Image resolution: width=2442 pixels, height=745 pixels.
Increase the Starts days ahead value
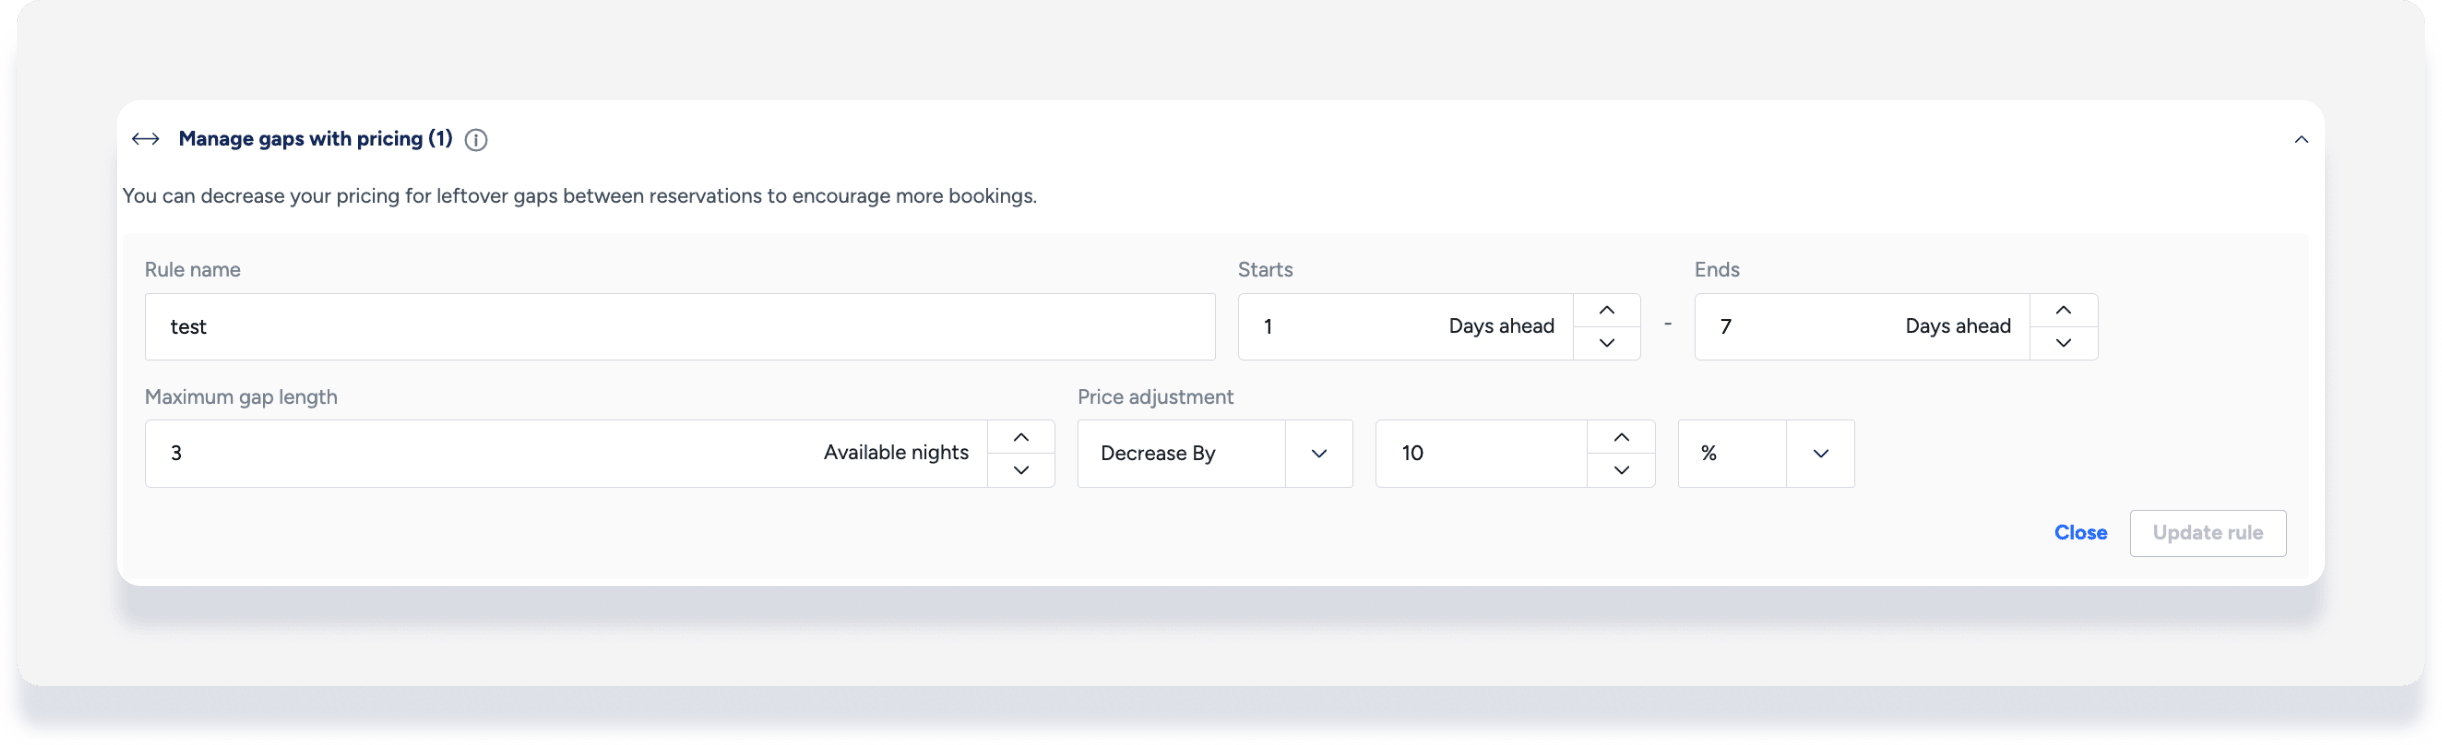[x=1606, y=310]
